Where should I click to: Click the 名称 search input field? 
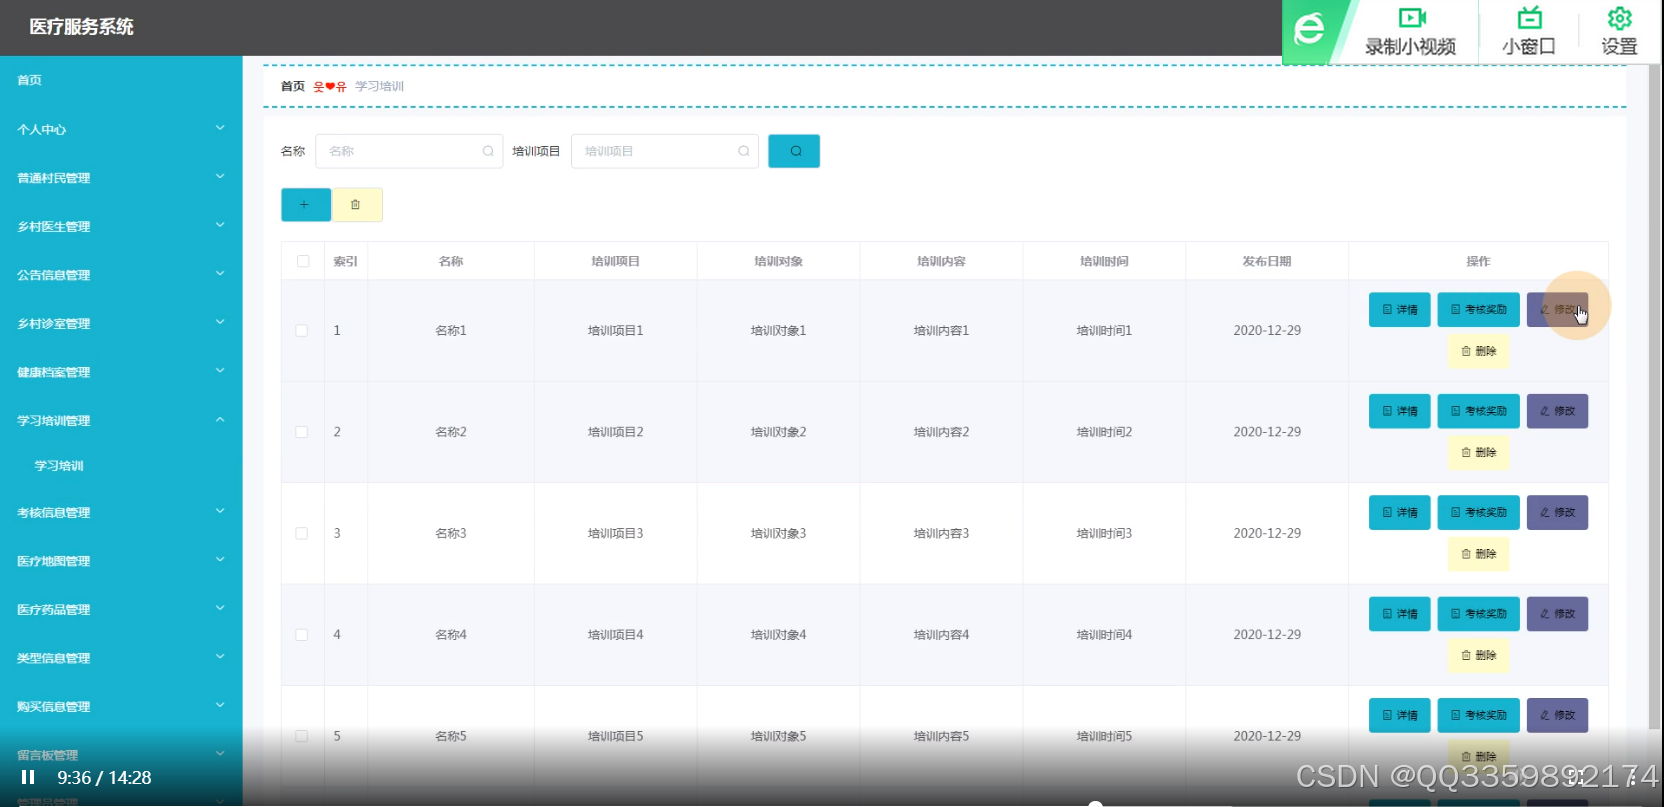[409, 151]
